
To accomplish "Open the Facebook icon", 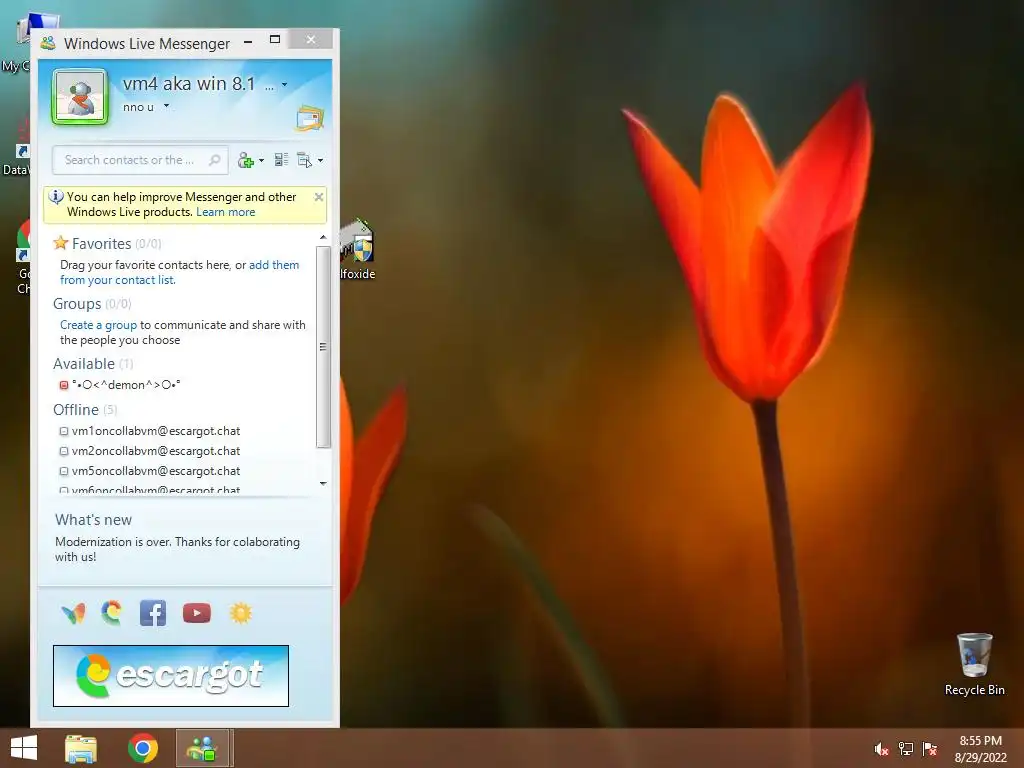I will (153, 613).
